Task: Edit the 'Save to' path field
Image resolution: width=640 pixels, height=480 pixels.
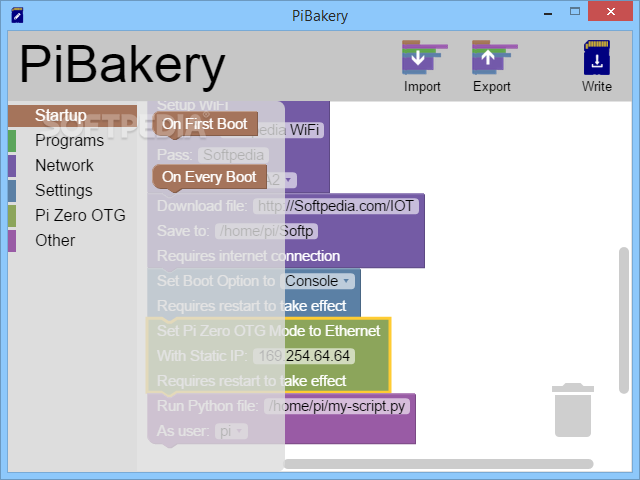Action: [x=266, y=231]
